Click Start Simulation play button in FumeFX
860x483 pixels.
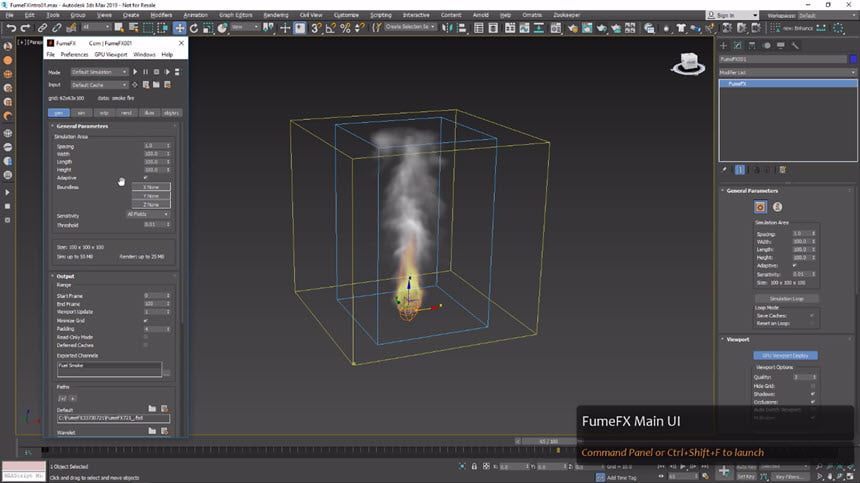135,72
